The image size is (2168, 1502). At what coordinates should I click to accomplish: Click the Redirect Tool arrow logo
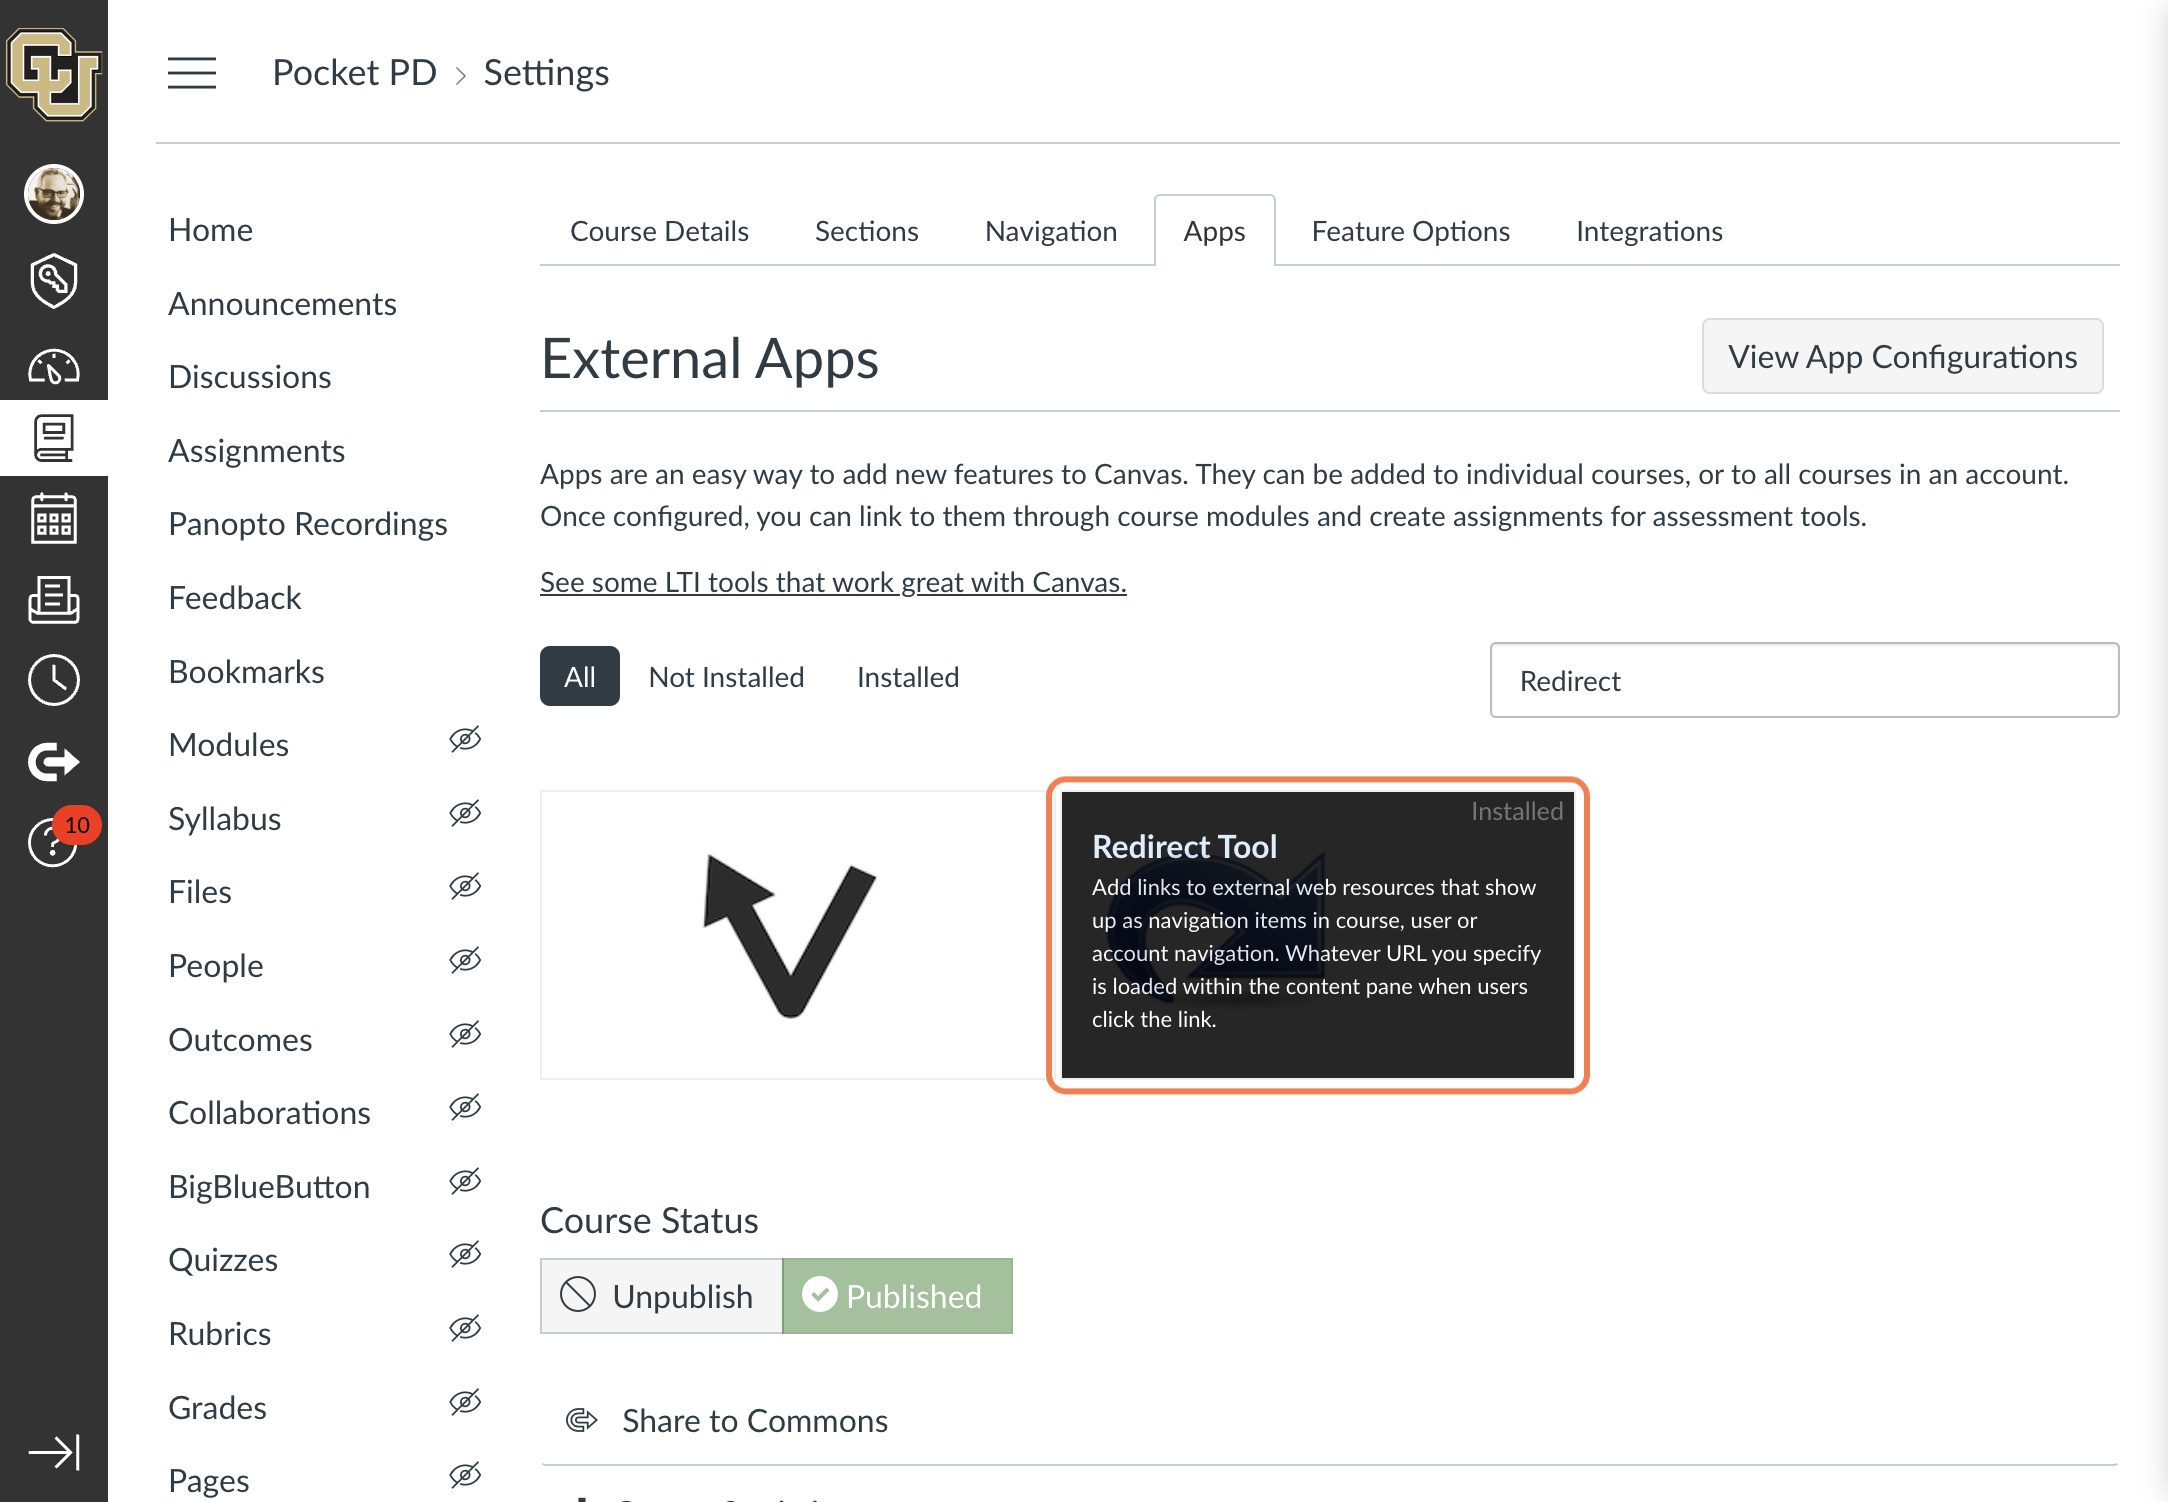[790, 936]
